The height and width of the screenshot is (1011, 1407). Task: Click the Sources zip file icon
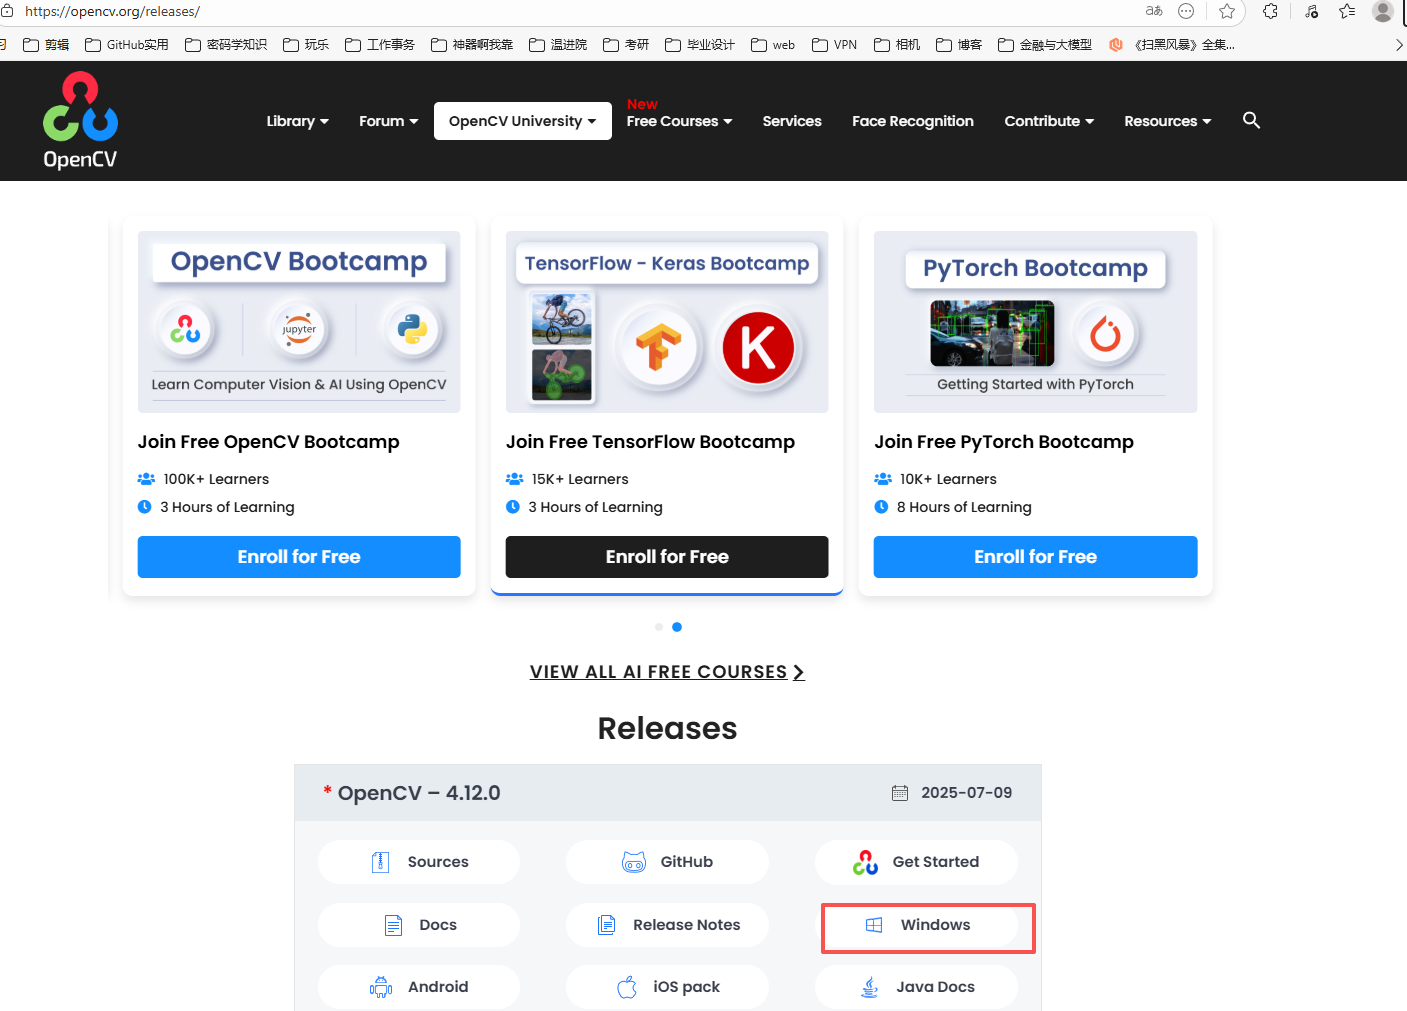click(380, 862)
